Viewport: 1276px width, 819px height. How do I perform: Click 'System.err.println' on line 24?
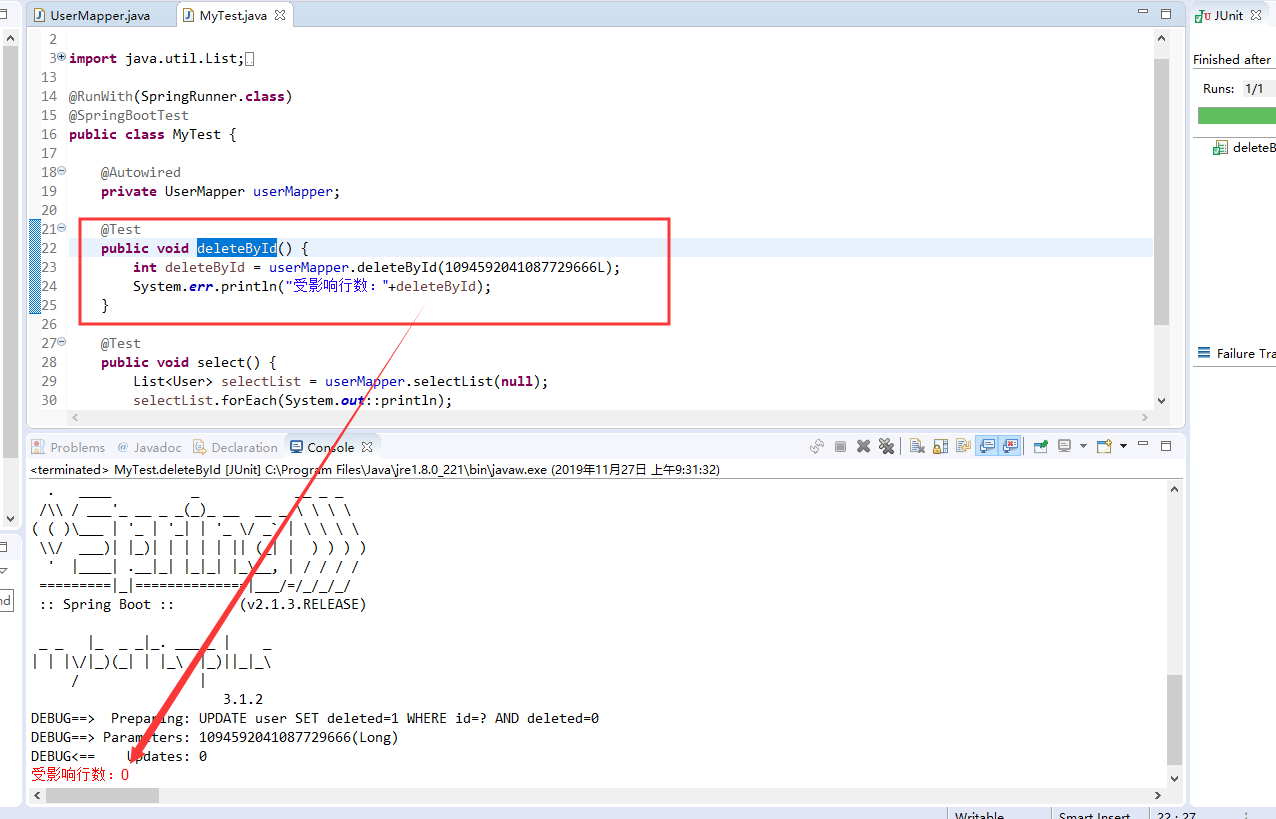205,286
